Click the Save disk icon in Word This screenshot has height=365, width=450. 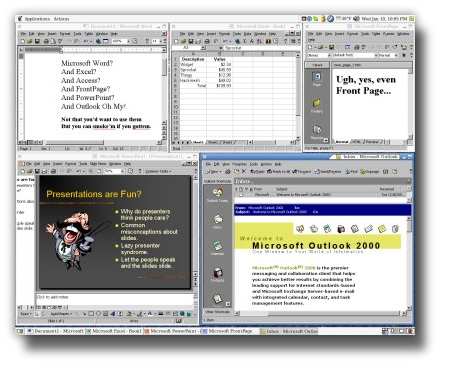click(37, 41)
